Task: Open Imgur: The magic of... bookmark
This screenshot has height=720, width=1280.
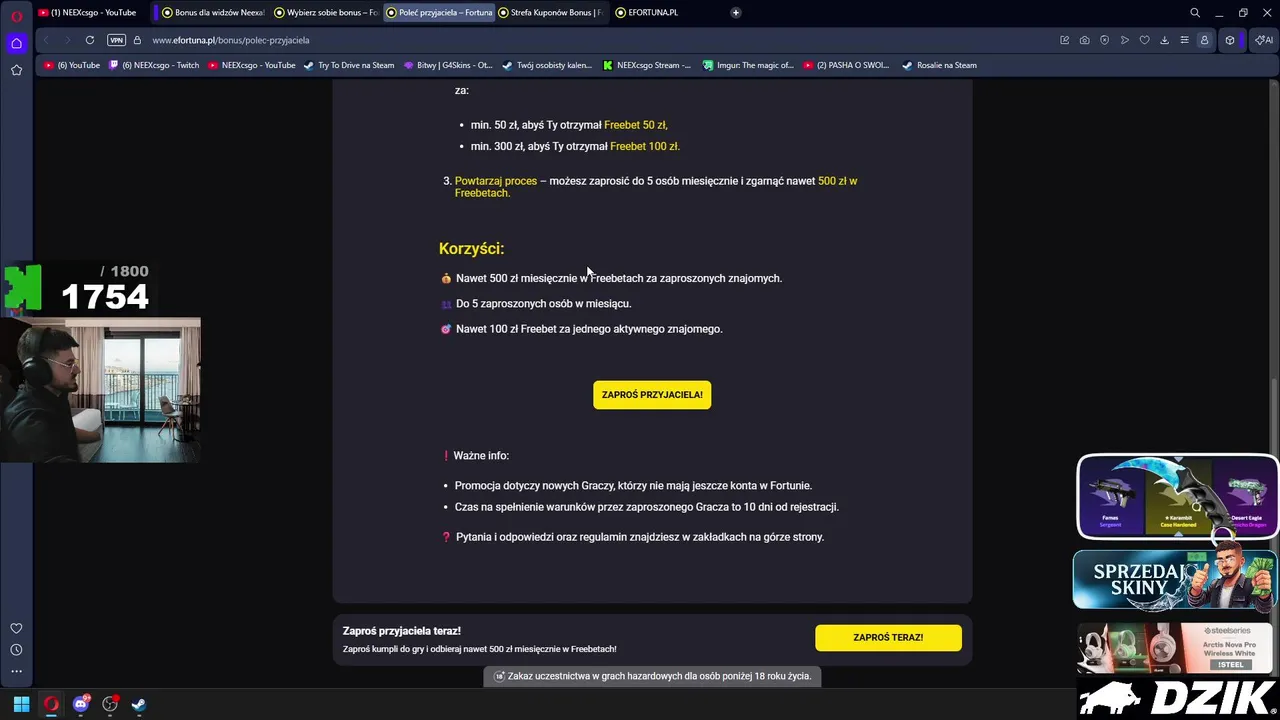Action: pyautogui.click(x=747, y=65)
